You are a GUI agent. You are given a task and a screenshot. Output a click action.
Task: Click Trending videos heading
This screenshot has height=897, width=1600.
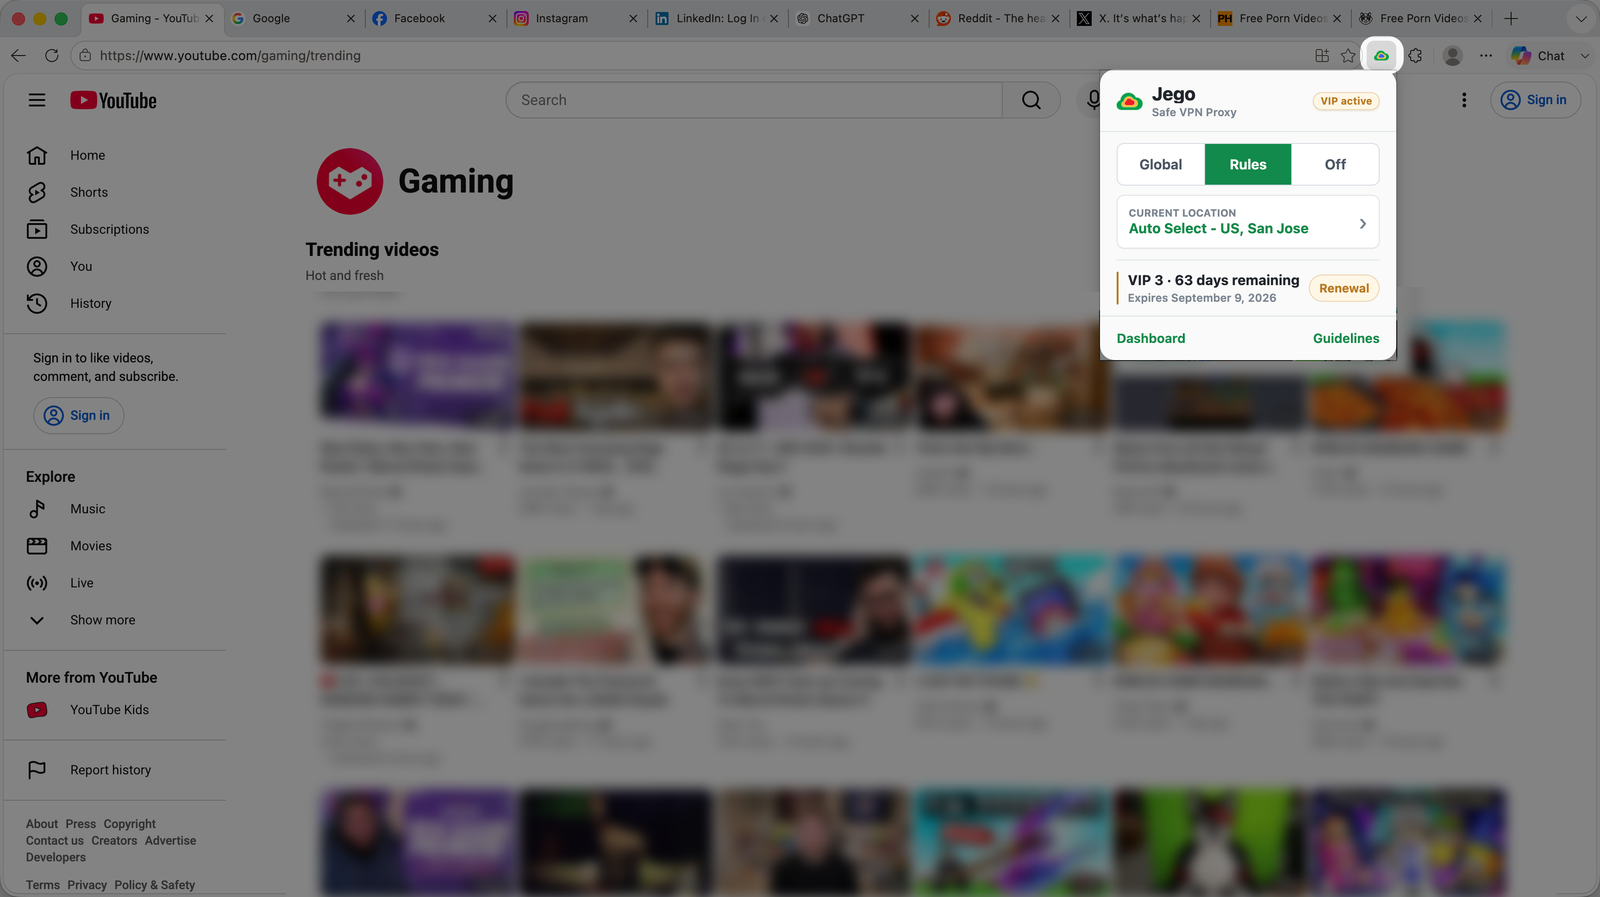[372, 250]
